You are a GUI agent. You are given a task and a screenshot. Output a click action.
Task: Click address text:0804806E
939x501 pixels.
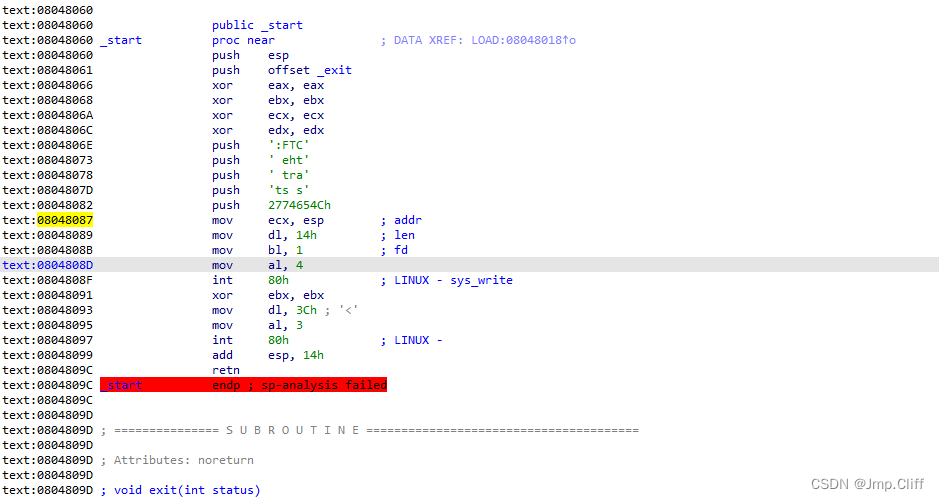click(x=48, y=145)
